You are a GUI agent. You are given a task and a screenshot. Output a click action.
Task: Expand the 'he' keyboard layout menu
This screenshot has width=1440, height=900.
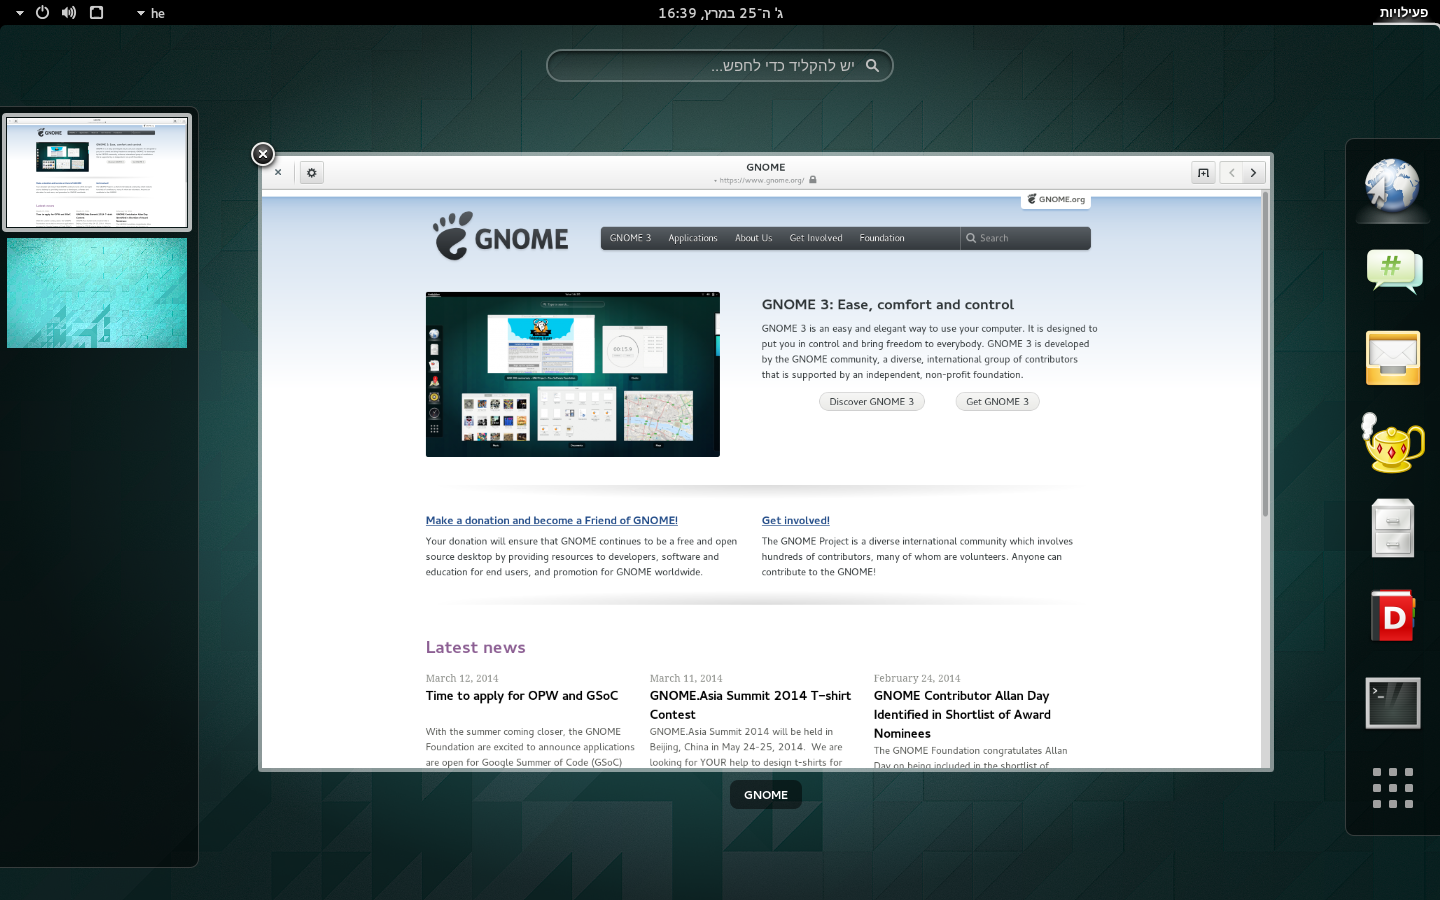pos(151,13)
